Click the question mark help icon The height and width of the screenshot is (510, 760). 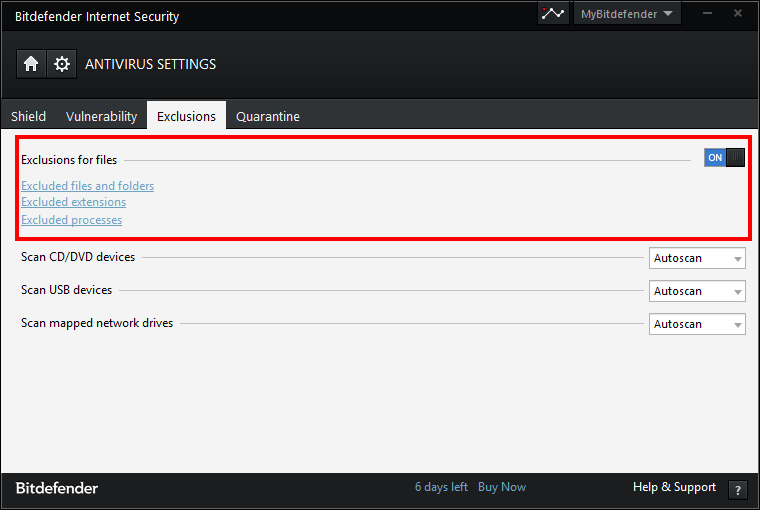[x=738, y=489]
